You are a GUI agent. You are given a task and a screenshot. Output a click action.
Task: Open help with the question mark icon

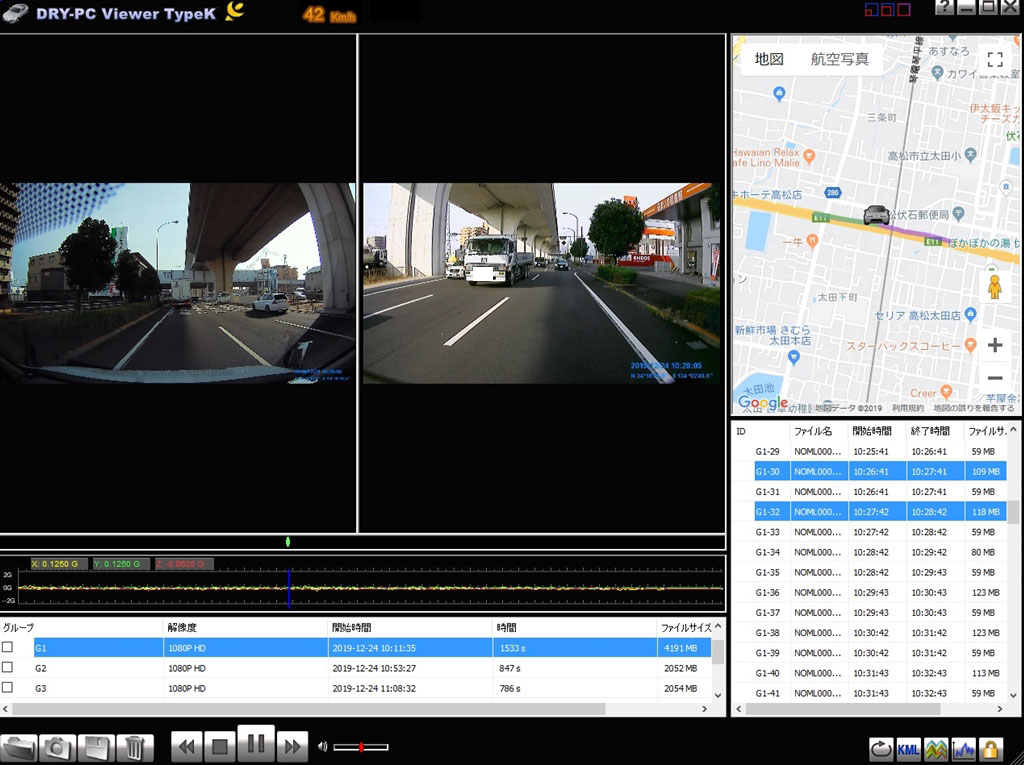coord(945,7)
